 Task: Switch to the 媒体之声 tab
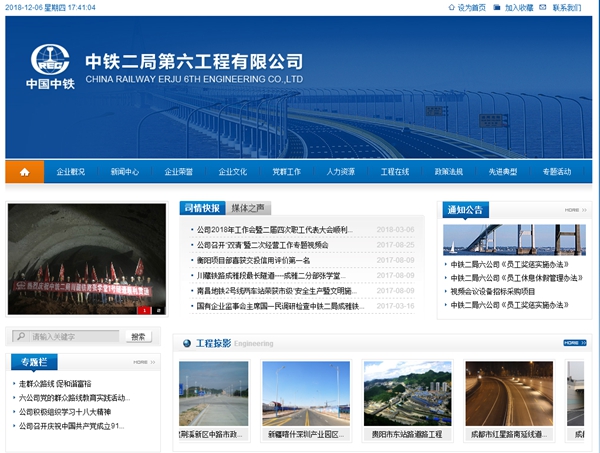coord(248,208)
